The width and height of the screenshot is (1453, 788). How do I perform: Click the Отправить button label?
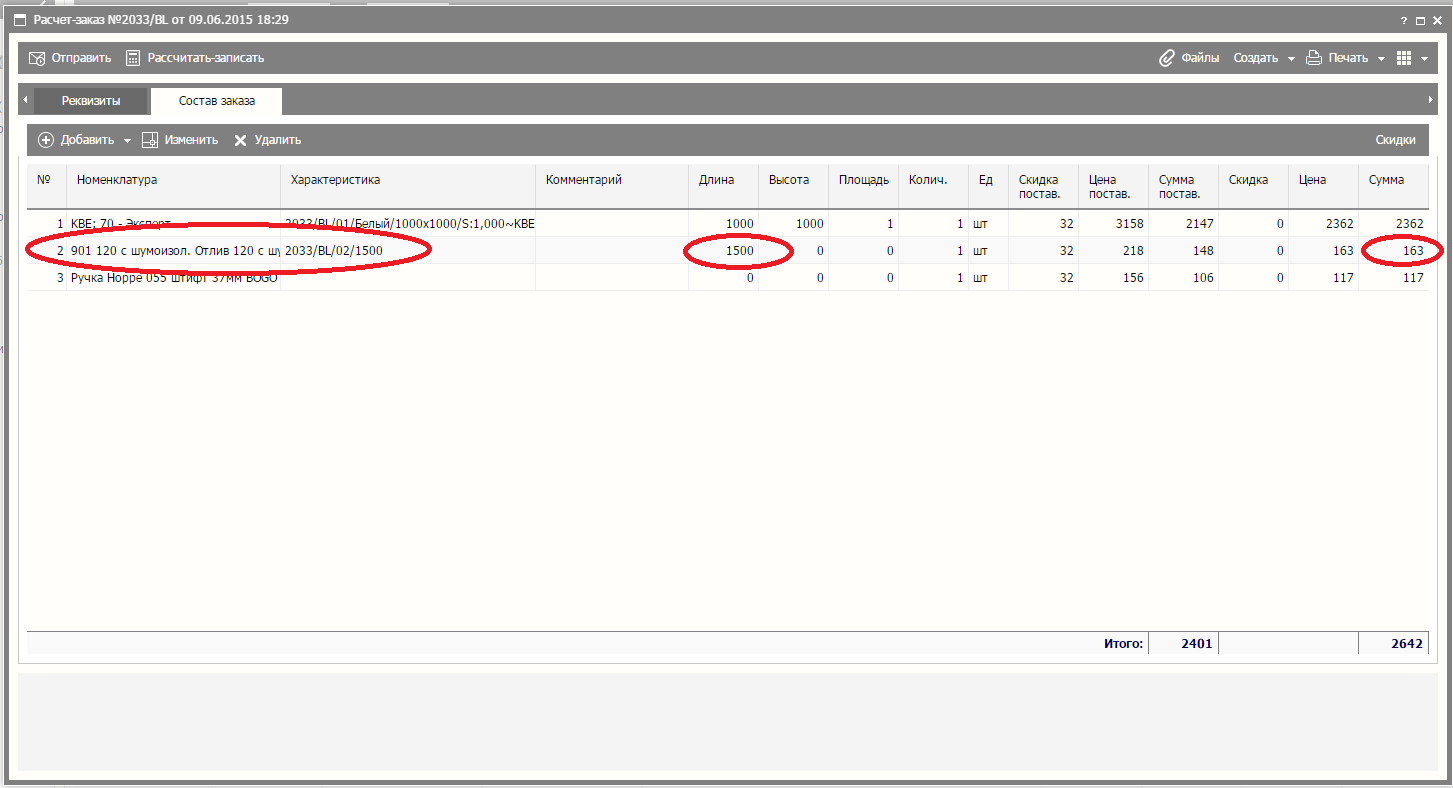[x=81, y=58]
